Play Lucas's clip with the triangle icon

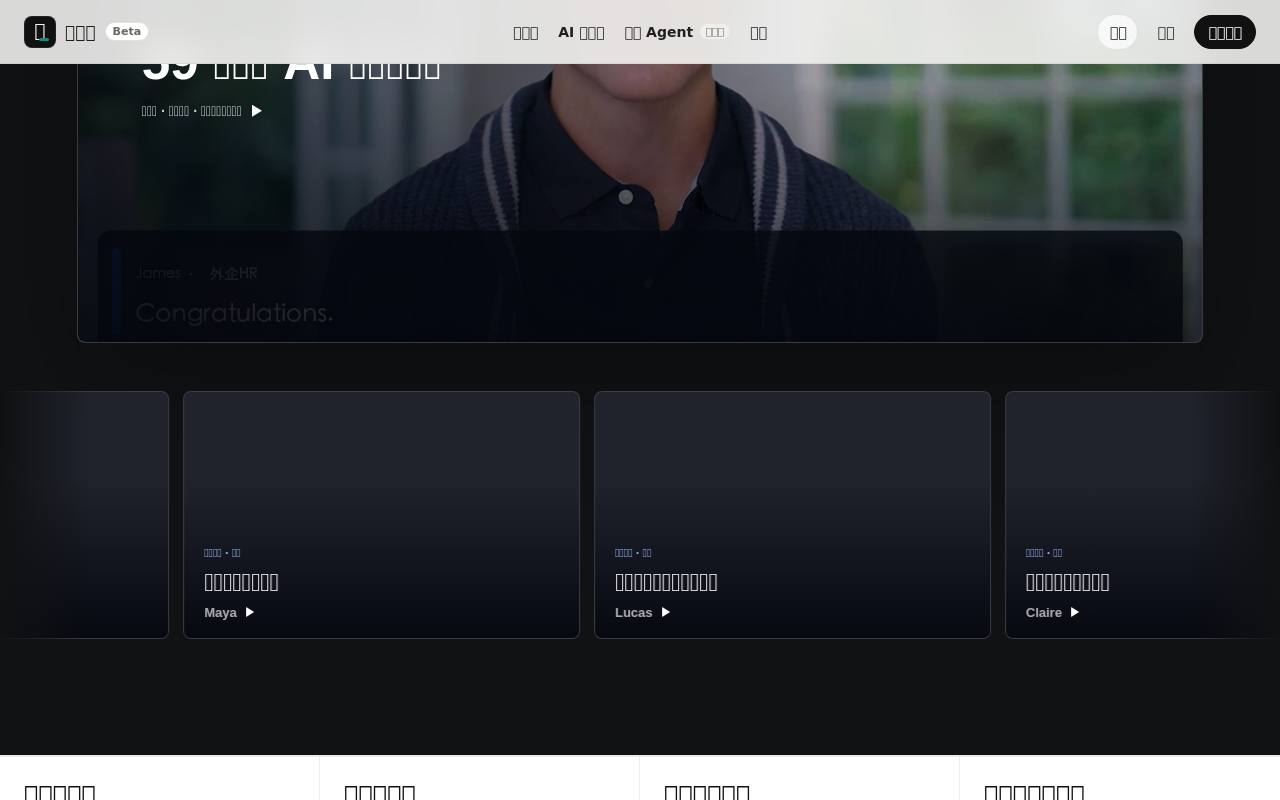[666, 612]
